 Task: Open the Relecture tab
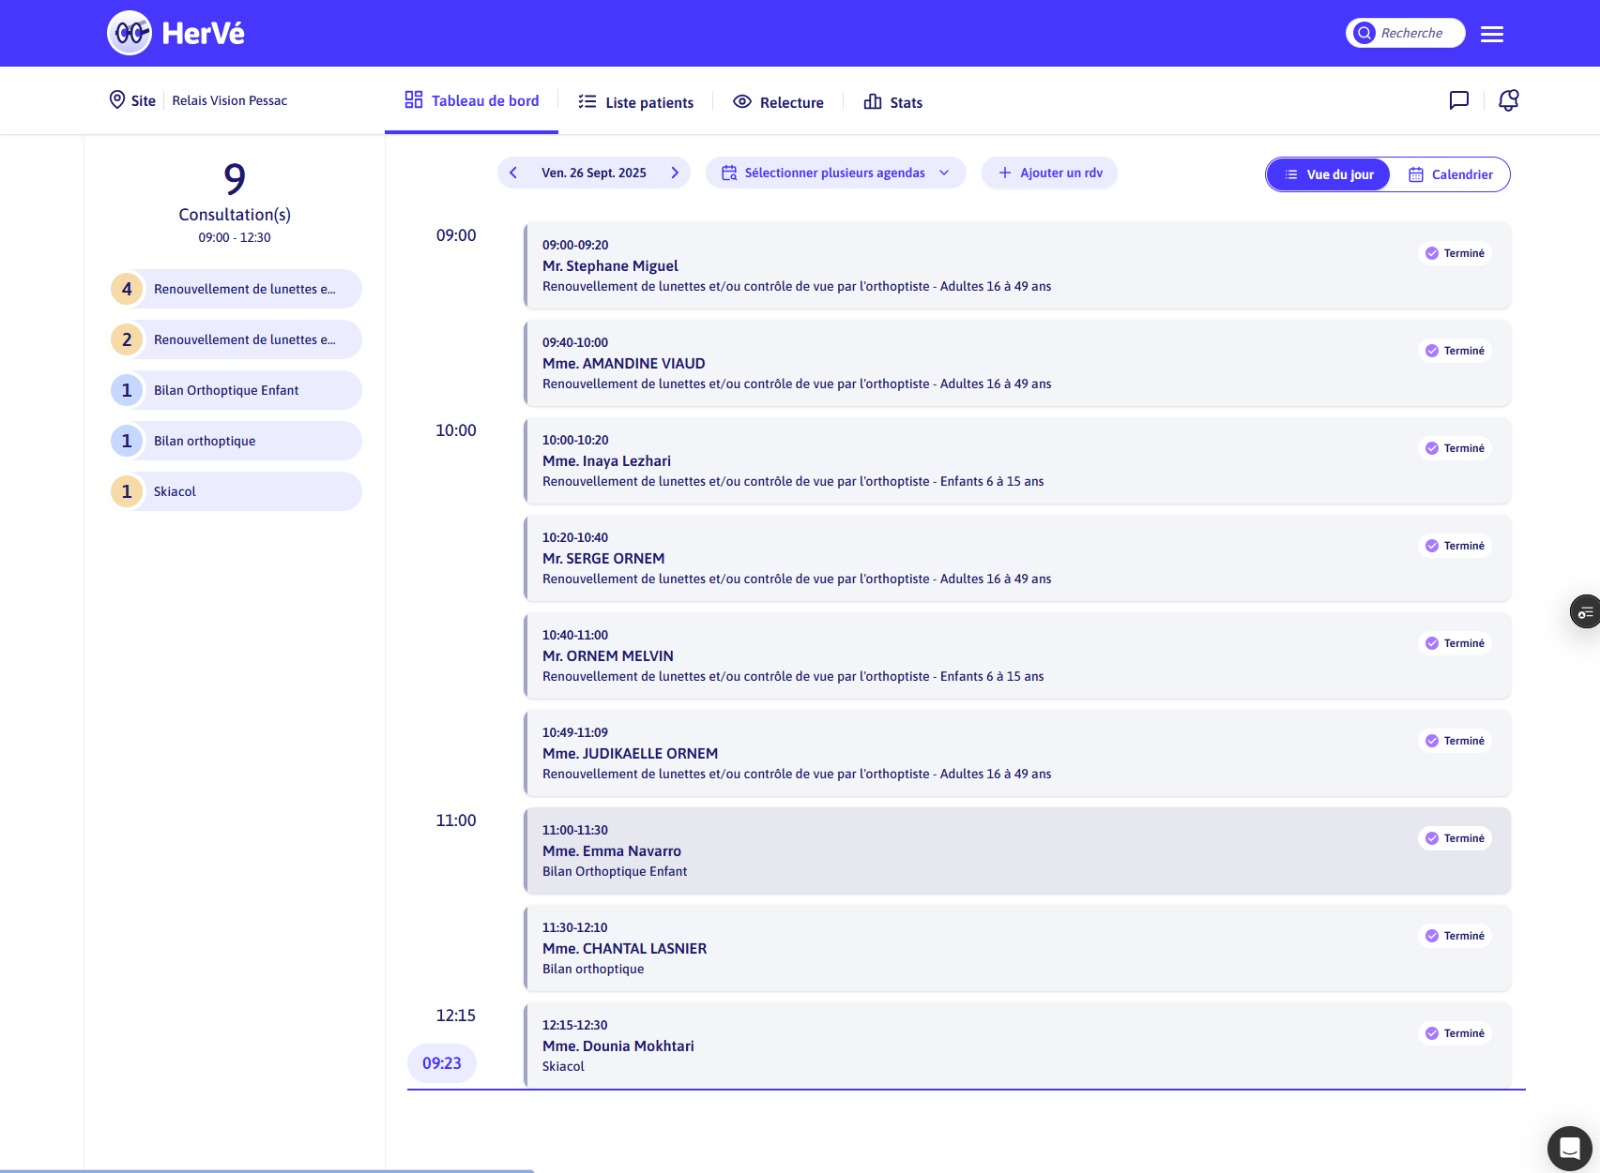[778, 102]
